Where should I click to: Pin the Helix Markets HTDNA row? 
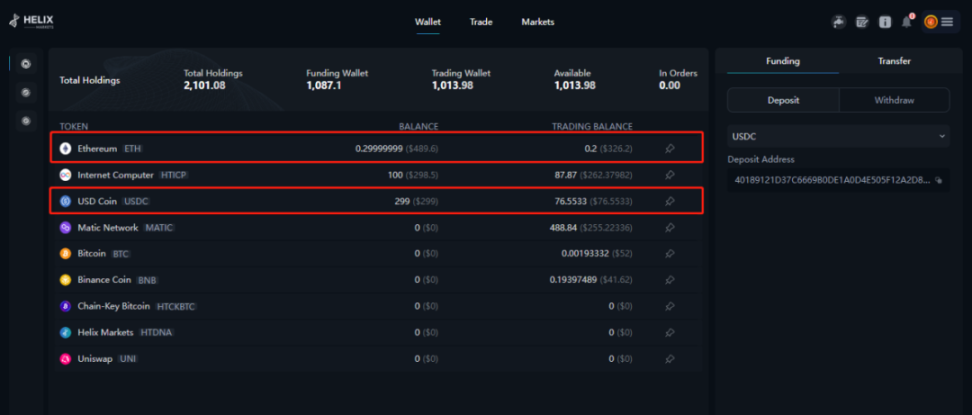(x=669, y=332)
